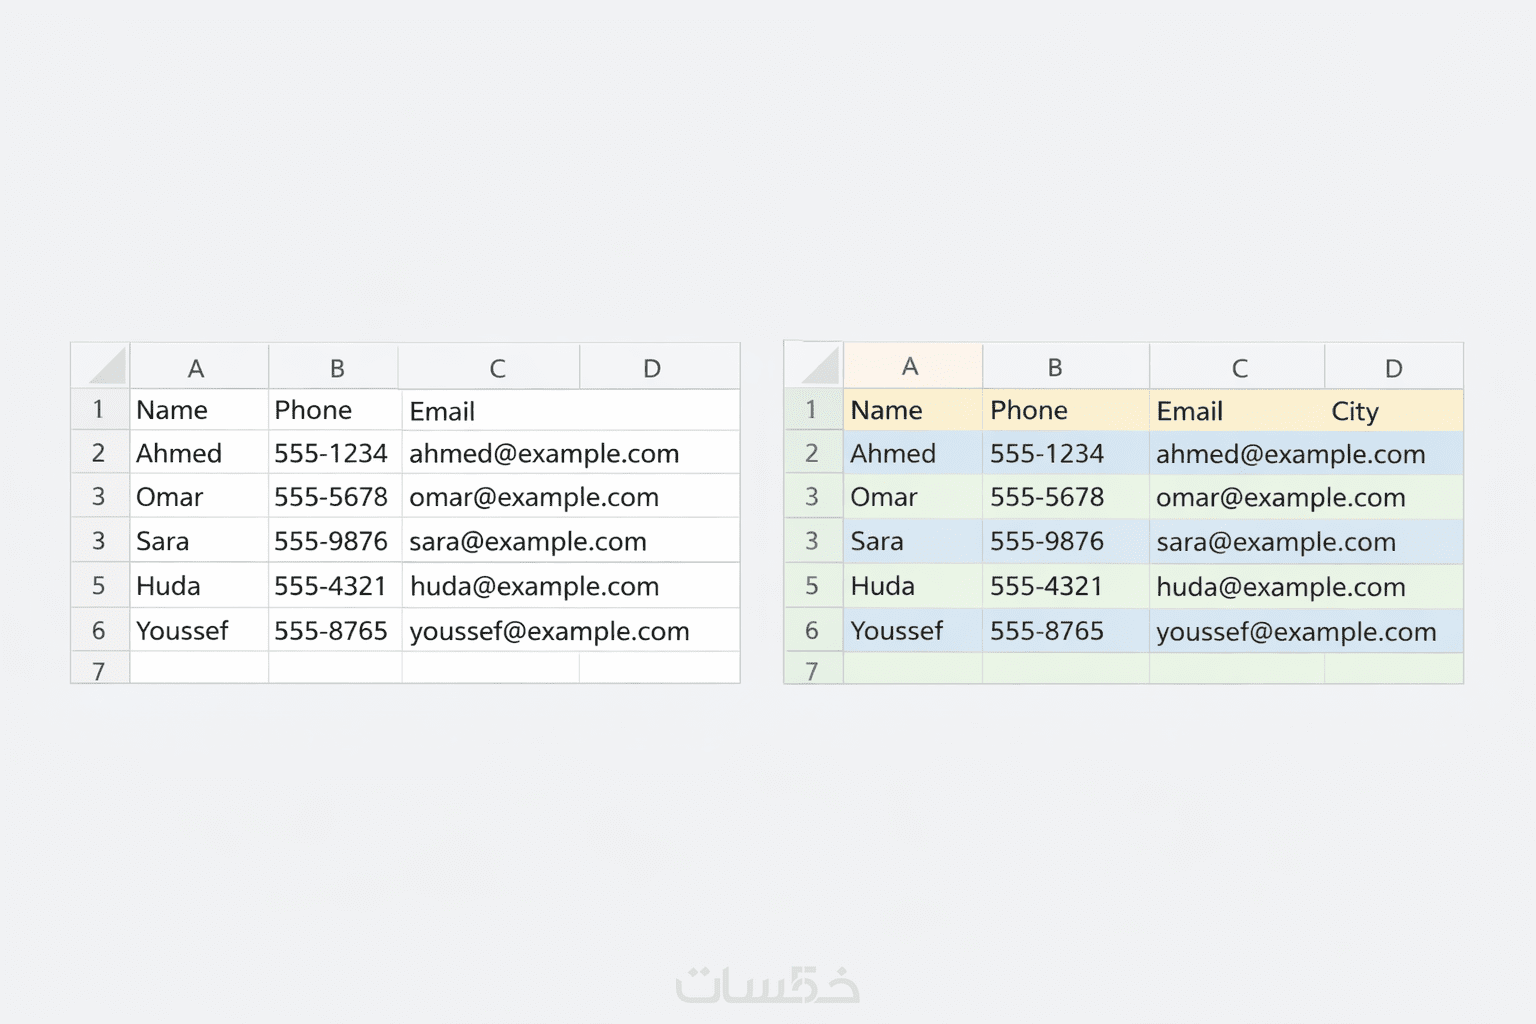The image size is (1536, 1024).
Task: Select row 7 header in left table
Action: [x=99, y=670]
